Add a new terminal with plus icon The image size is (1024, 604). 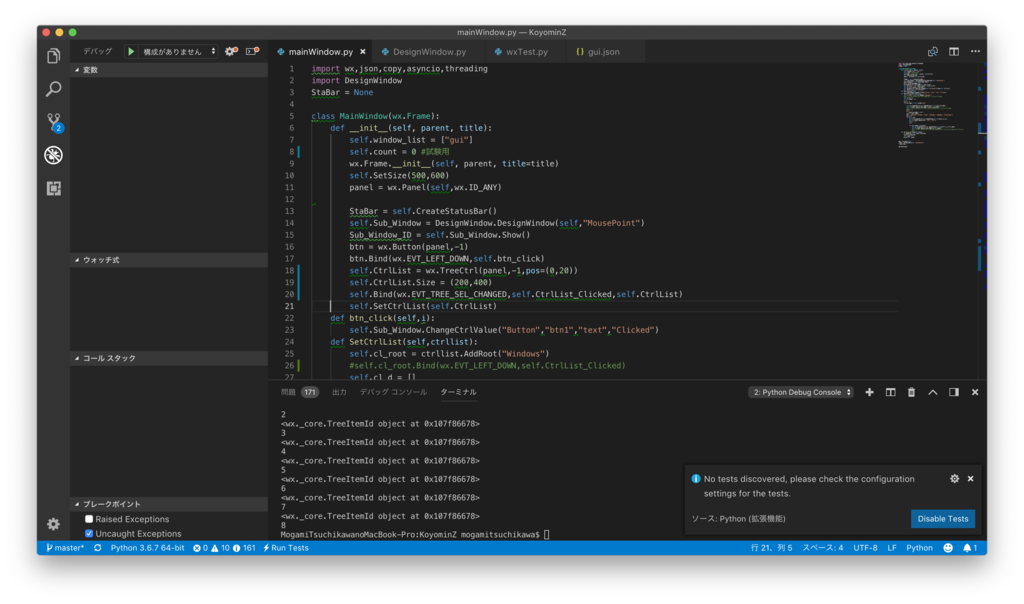tap(869, 392)
